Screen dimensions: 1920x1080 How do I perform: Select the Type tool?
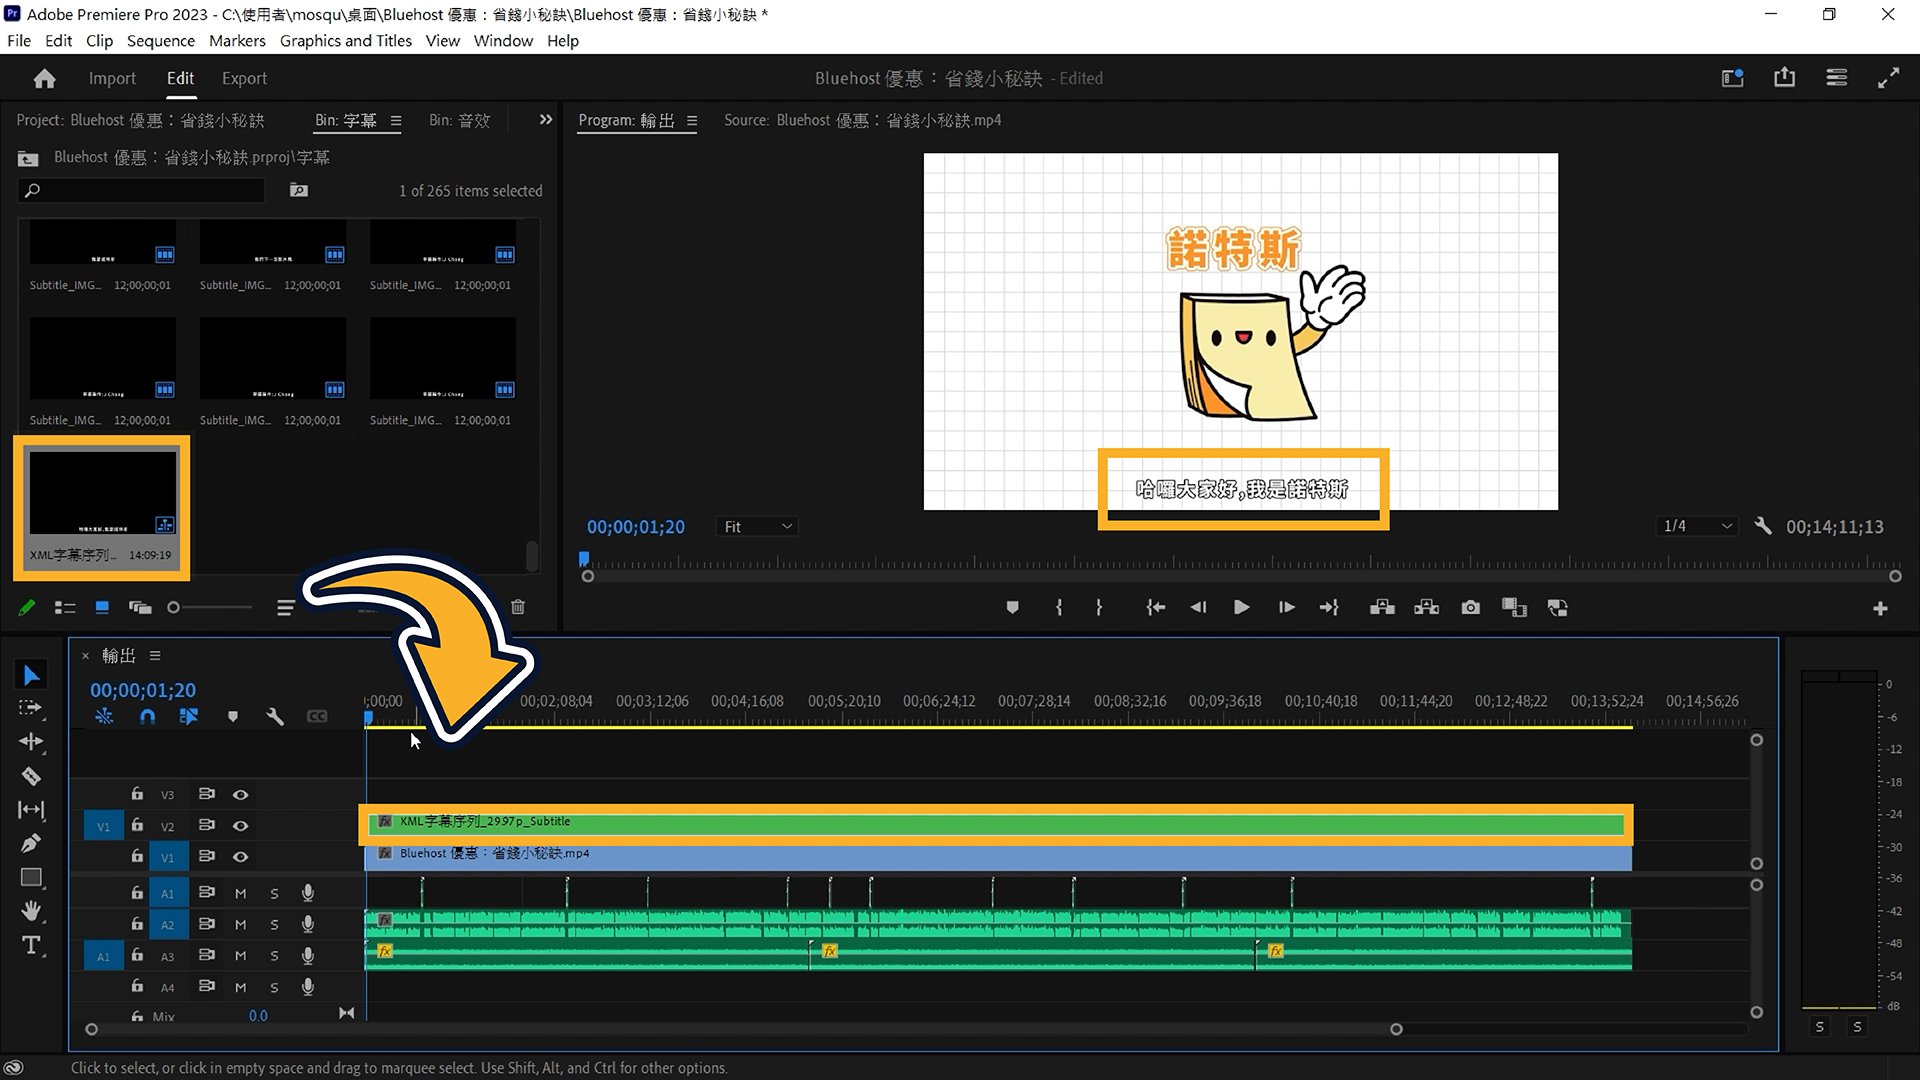(x=31, y=945)
